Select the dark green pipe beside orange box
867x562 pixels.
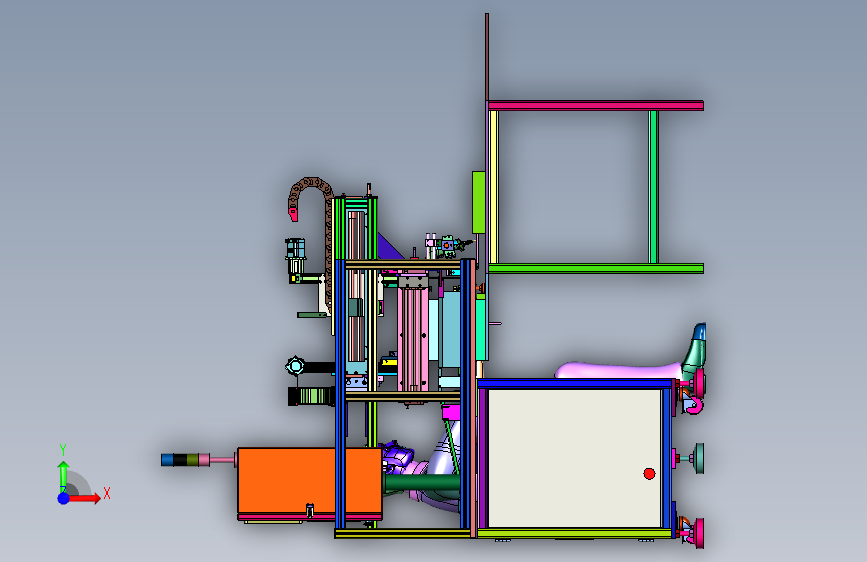click(421, 483)
